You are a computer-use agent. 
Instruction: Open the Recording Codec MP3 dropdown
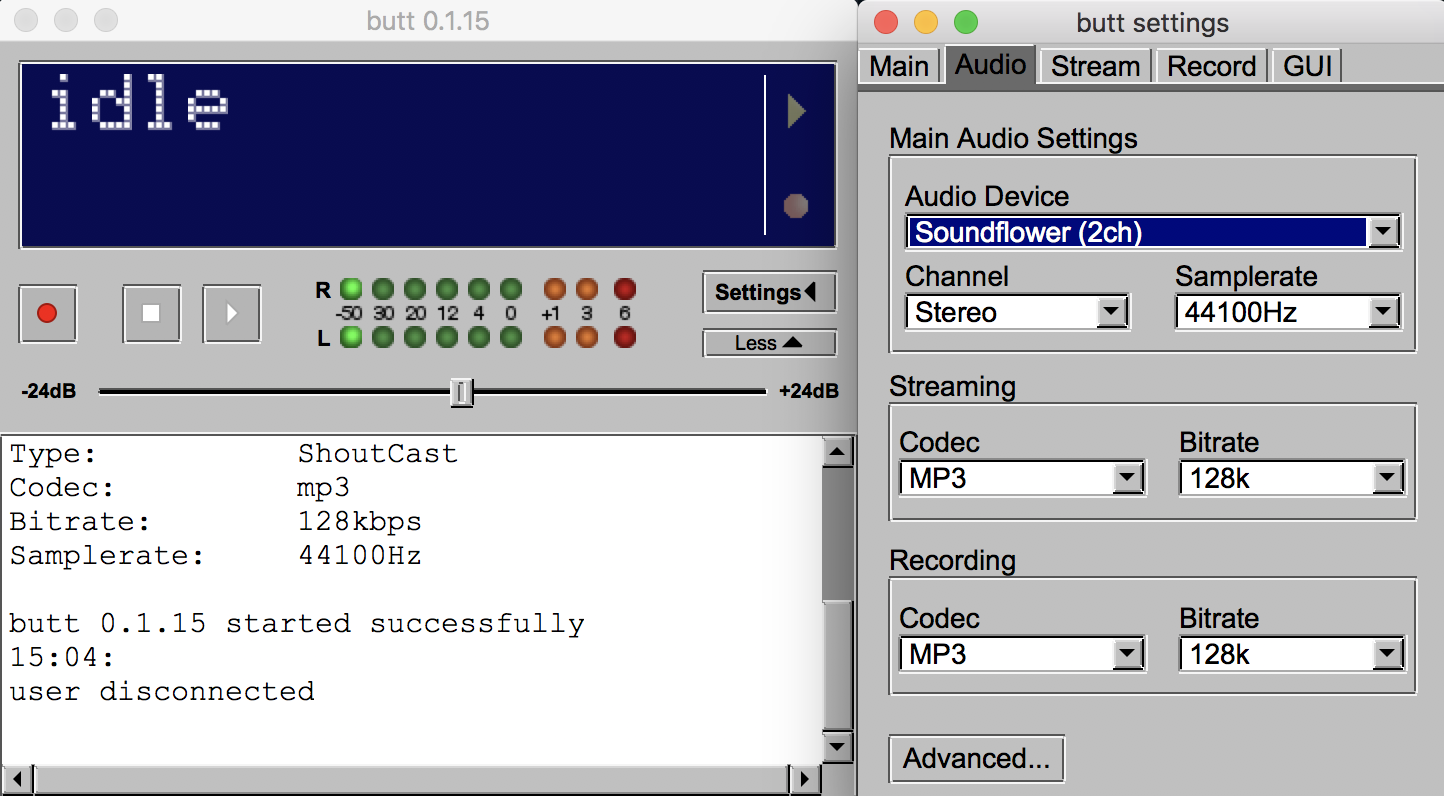[x=1023, y=654]
